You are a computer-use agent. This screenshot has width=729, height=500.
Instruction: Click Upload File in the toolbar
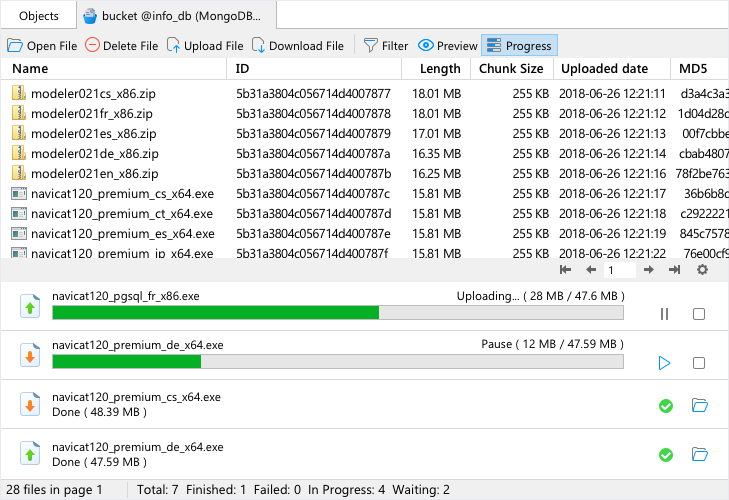coord(205,46)
